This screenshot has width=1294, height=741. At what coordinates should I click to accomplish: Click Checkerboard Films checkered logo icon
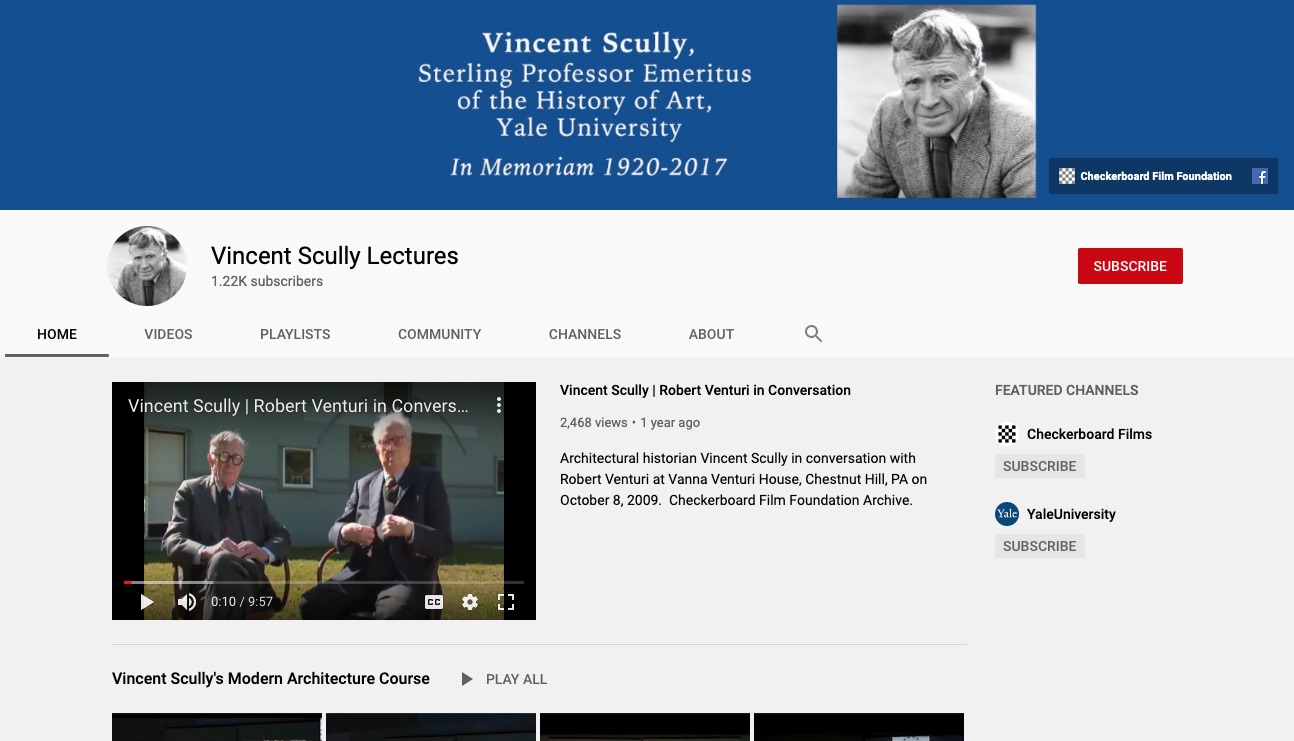[x=1007, y=434]
